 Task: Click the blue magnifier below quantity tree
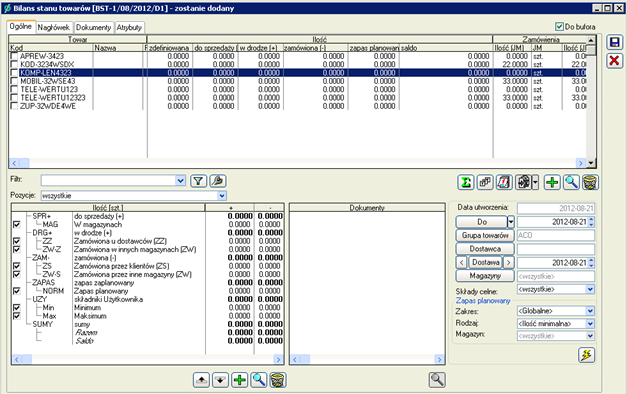[259, 380]
